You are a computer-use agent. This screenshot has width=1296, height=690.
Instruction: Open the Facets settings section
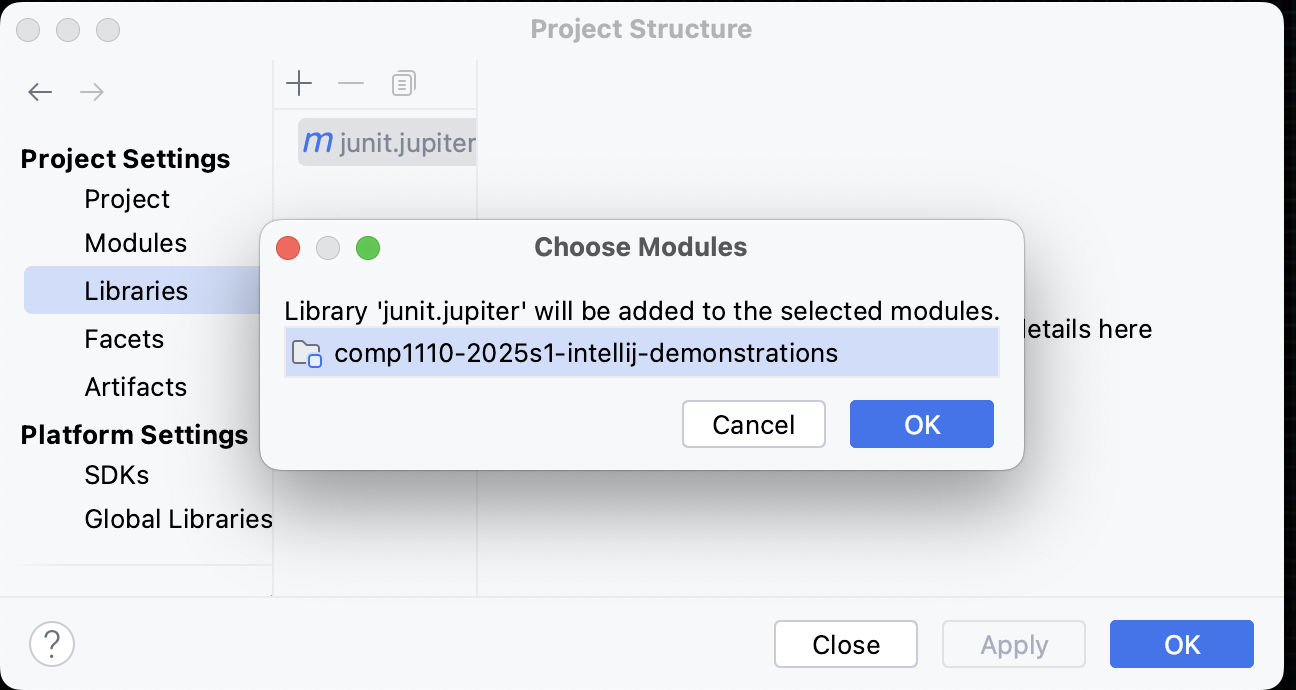[x=124, y=339]
